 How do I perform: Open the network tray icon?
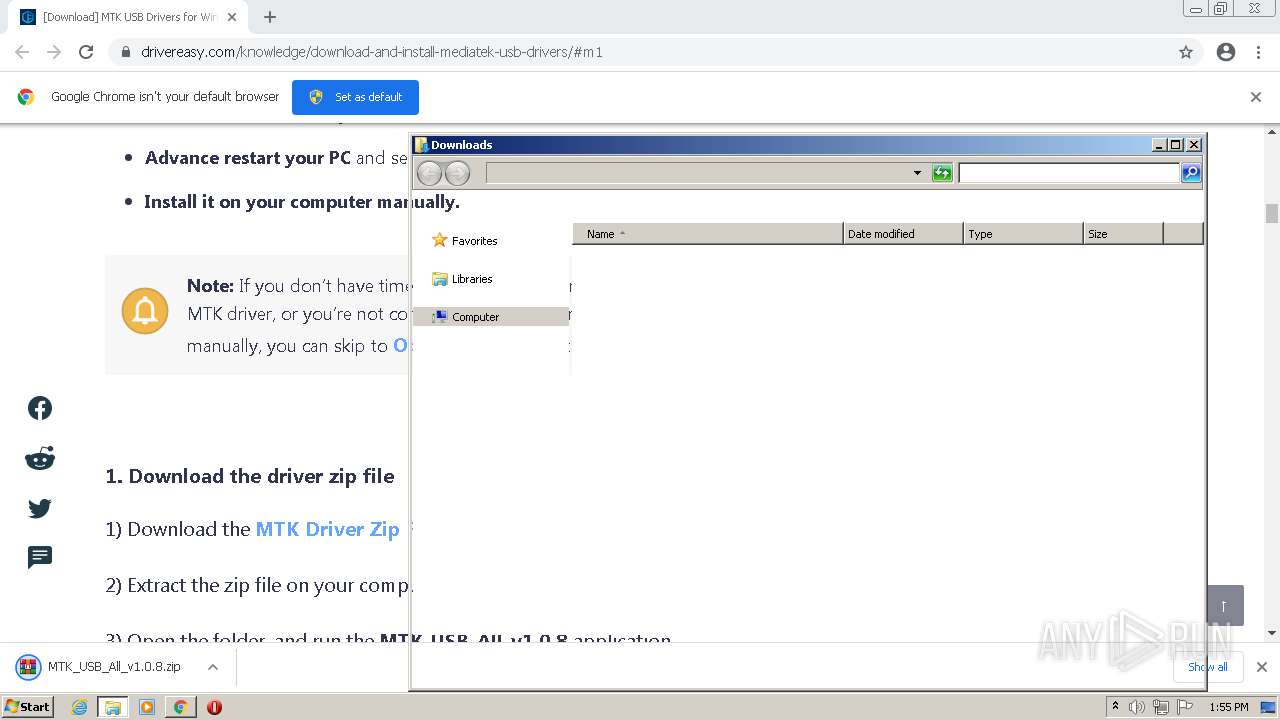(1161, 707)
